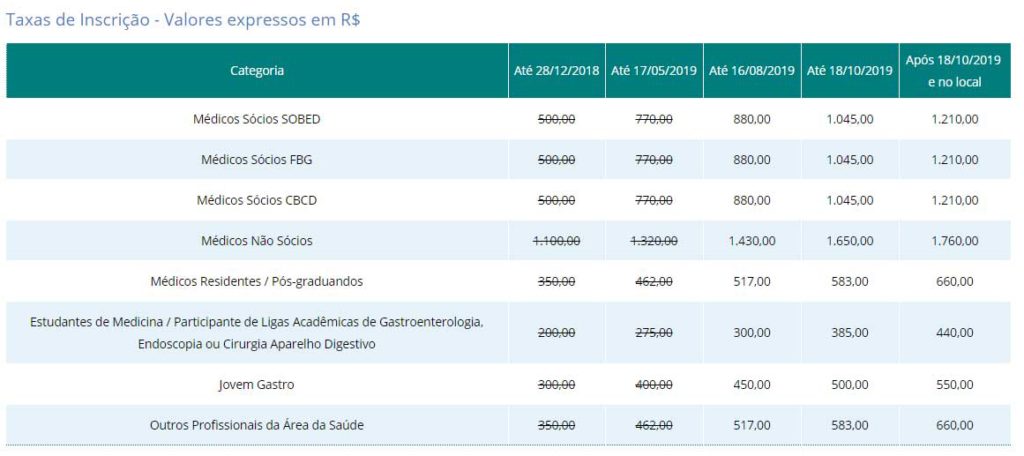
Task: Select the crossed-out 1.100,00 price
Action: [x=556, y=241]
